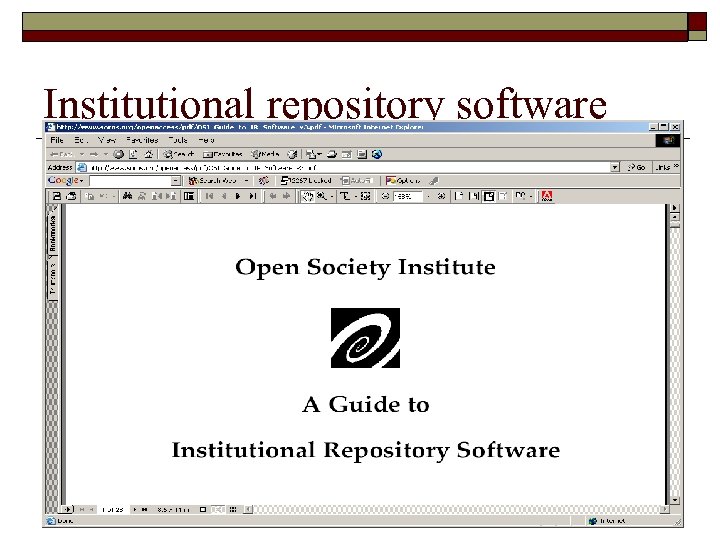Expand the Back history dropdown arrow
720x540 pixels.
[81, 154]
